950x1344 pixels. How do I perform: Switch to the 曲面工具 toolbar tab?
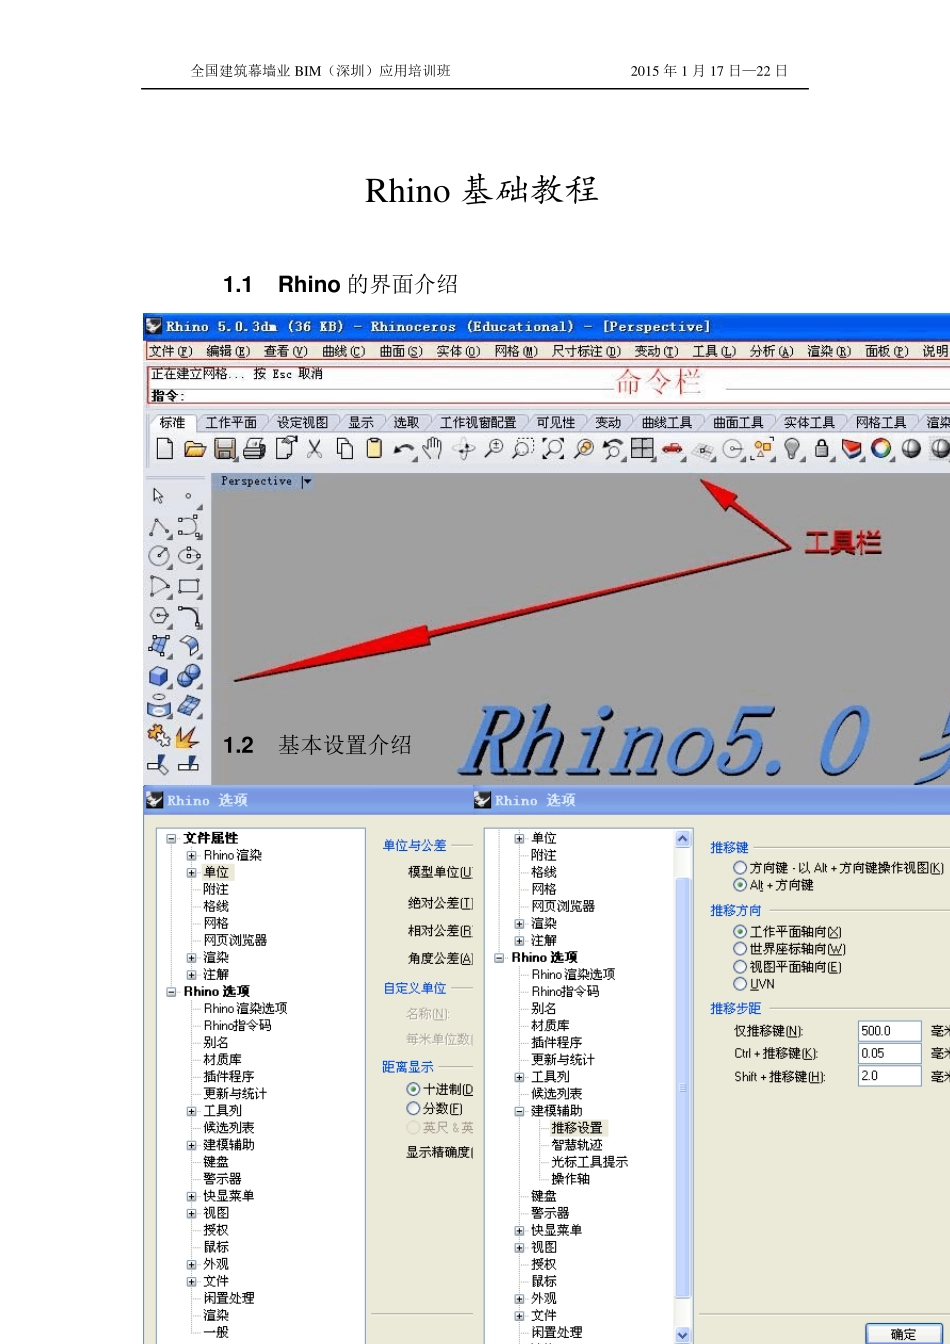(738, 423)
